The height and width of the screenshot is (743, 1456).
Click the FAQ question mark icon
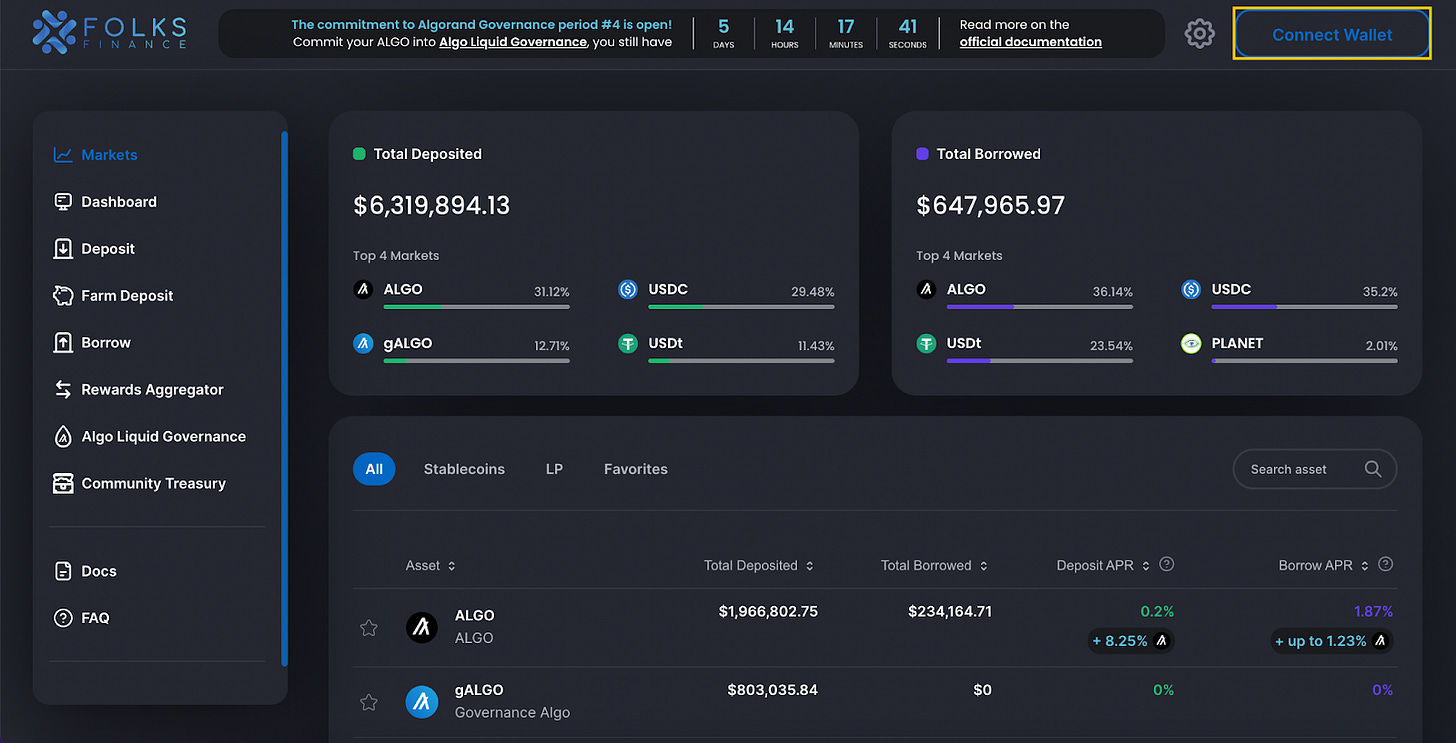[x=63, y=618]
